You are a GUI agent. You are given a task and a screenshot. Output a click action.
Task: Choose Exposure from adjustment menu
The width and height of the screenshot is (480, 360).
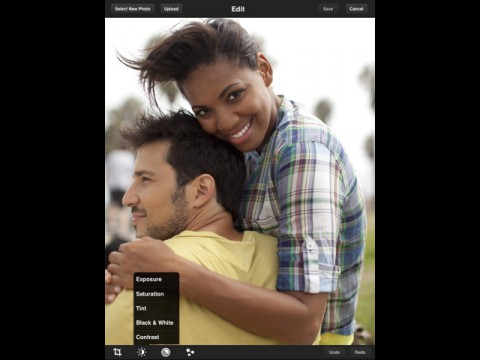tap(156, 279)
